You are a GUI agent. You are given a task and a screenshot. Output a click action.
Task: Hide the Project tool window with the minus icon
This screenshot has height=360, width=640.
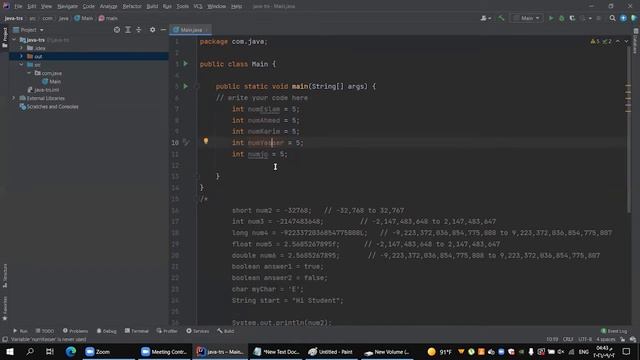[163, 30]
